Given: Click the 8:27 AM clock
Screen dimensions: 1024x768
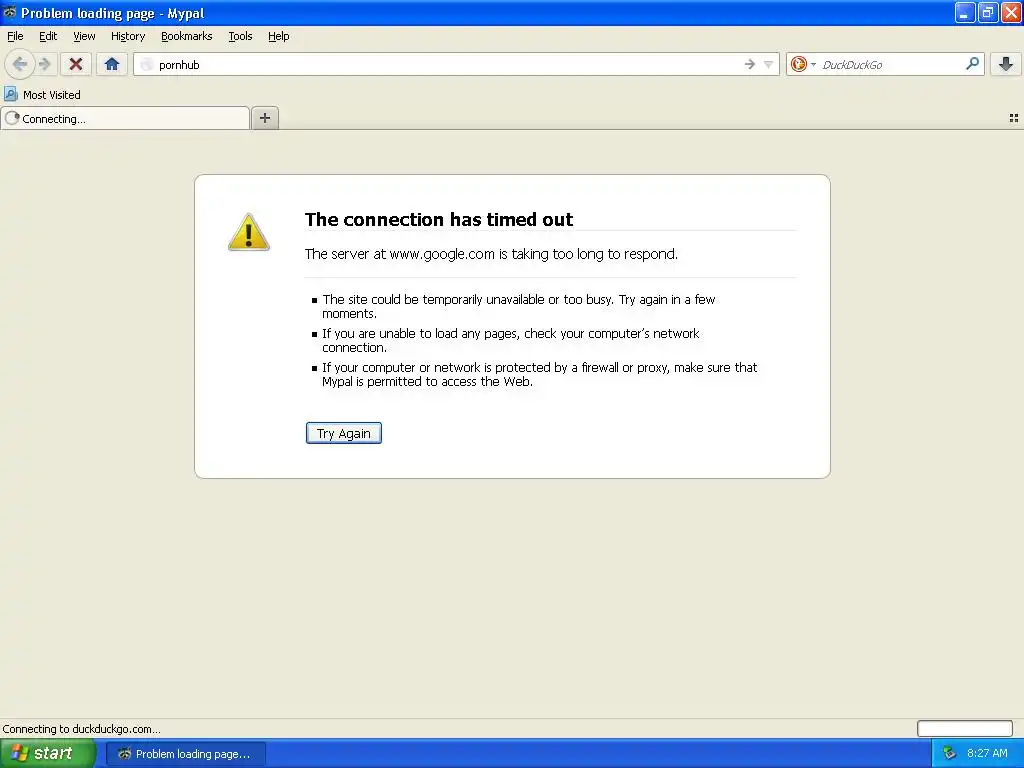Looking at the screenshot, I should click(x=987, y=753).
